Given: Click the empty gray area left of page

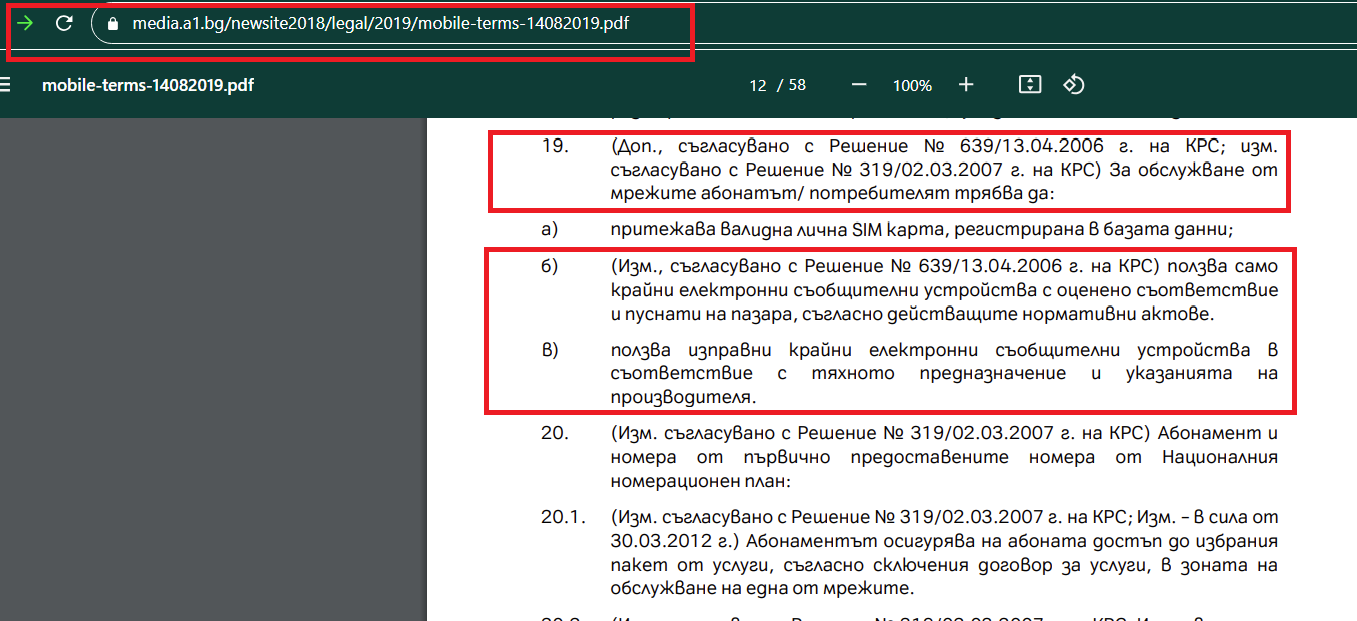Looking at the screenshot, I should 210,370.
